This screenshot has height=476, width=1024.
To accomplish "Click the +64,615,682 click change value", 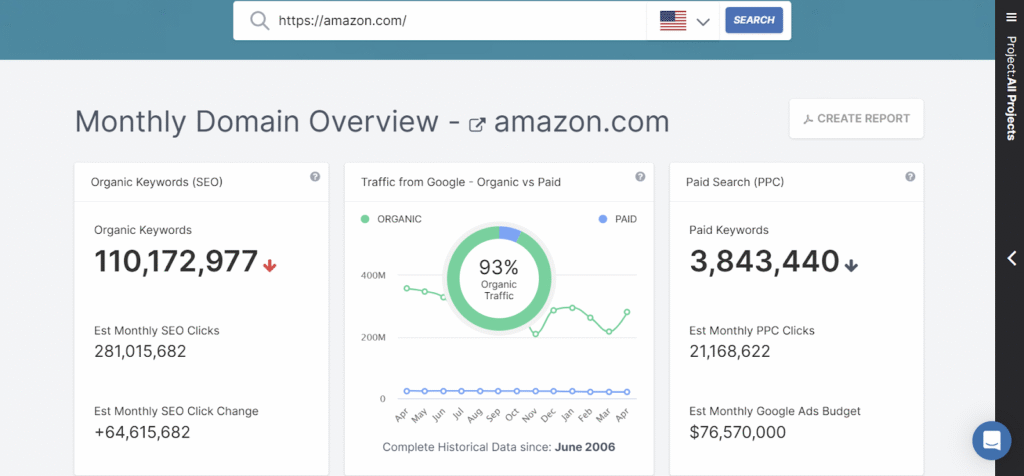I will tap(142, 432).
